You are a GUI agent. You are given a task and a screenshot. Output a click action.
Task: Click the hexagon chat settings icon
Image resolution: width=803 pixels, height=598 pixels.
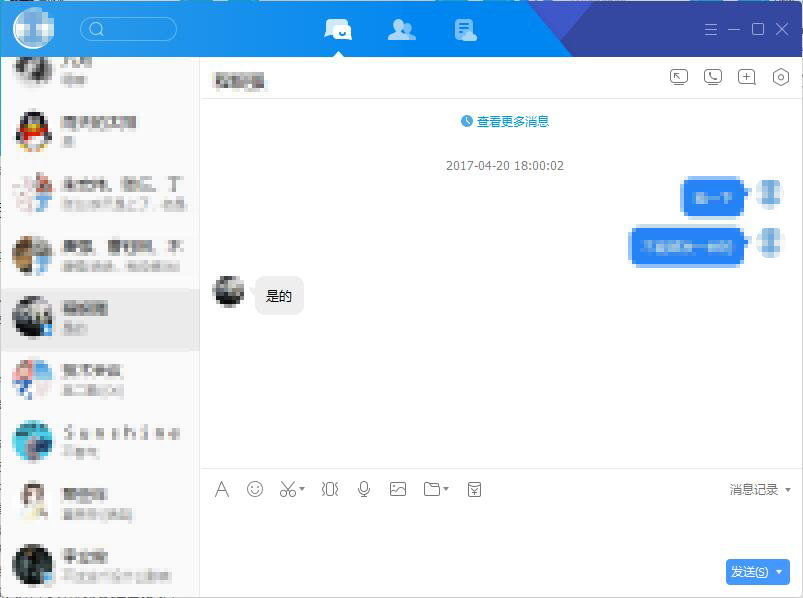point(781,77)
